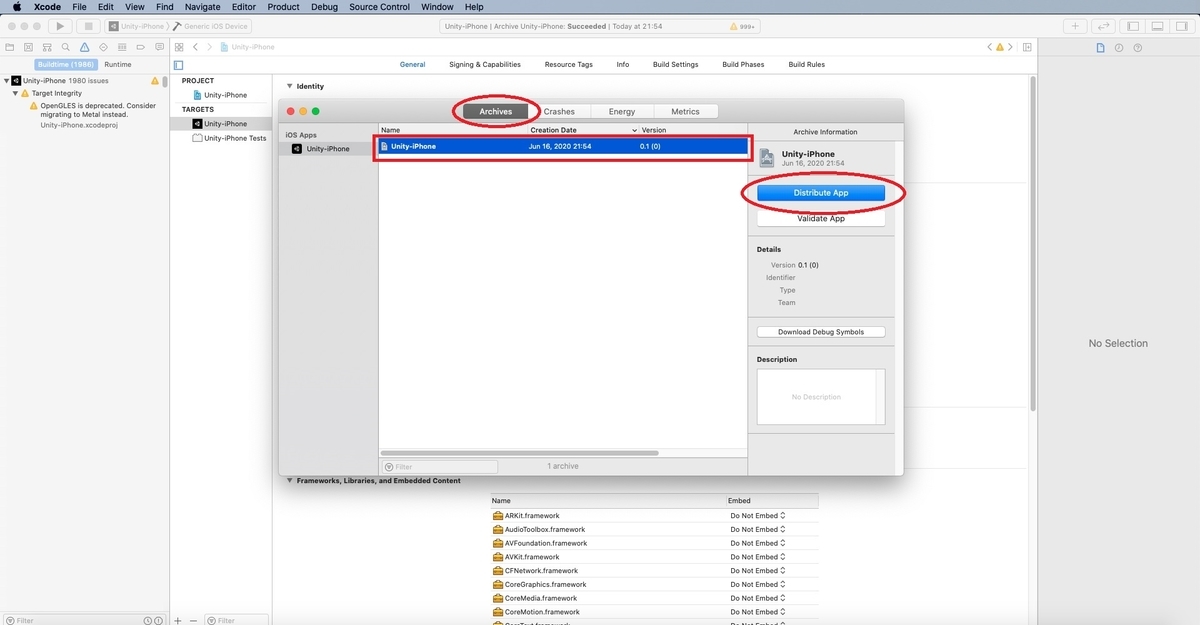Viewport: 1200px width, 625px height.
Task: Open Embed dropdown for CFNetwork.framework
Action: click(758, 571)
